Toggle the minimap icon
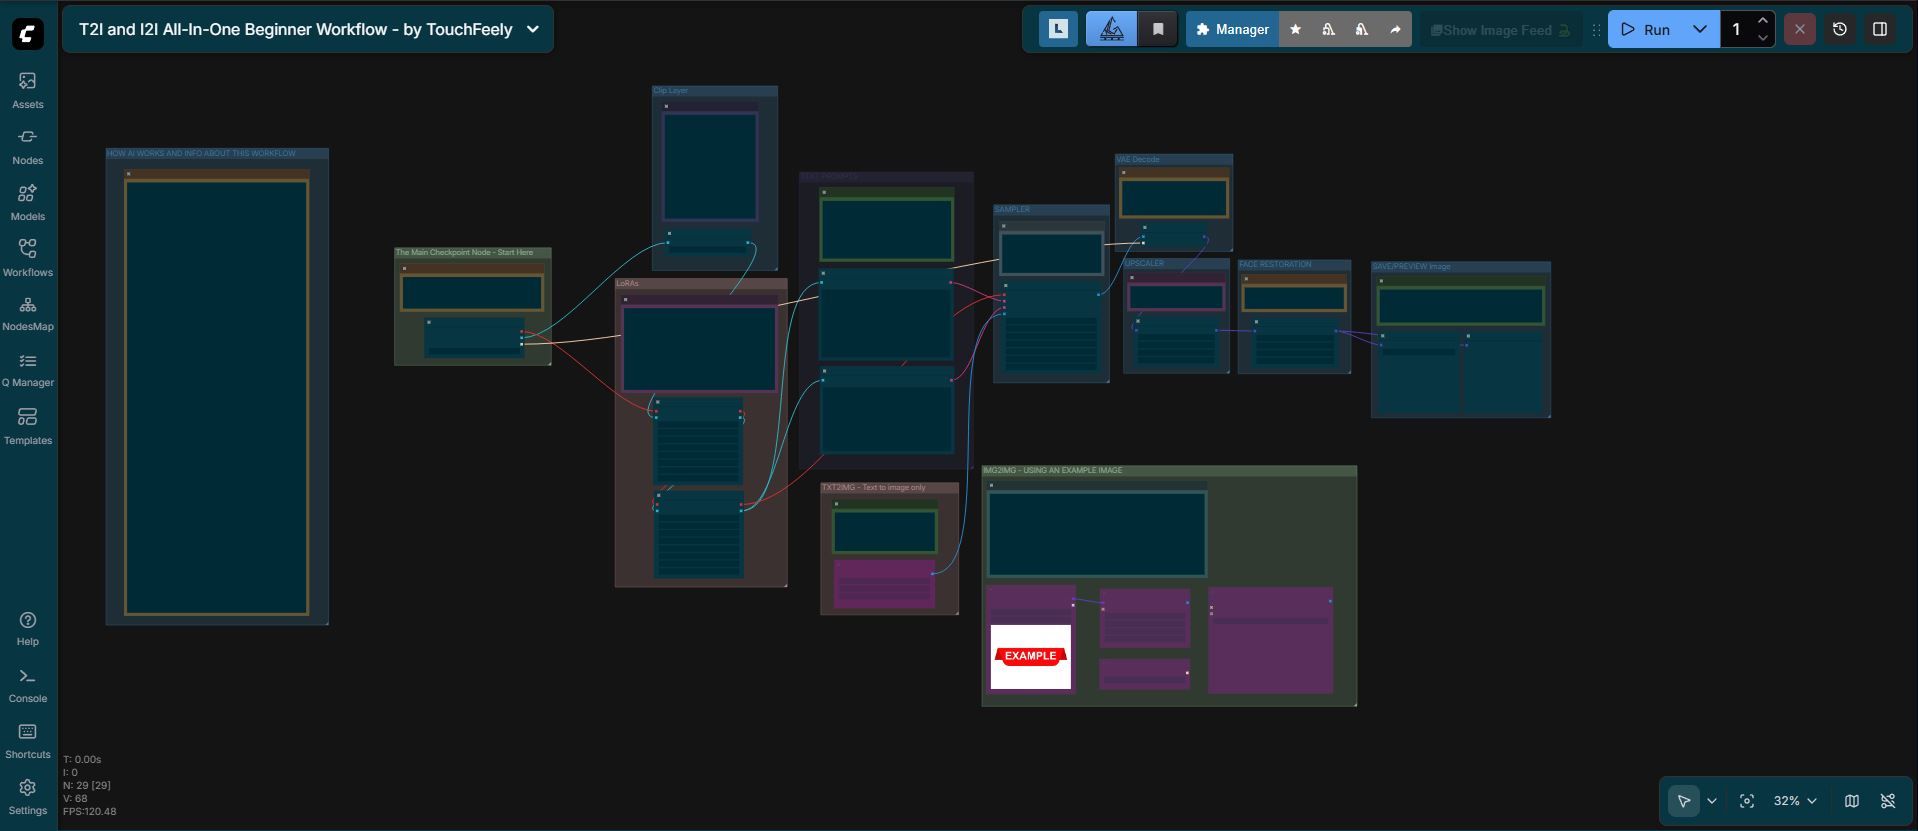 (x=1852, y=801)
